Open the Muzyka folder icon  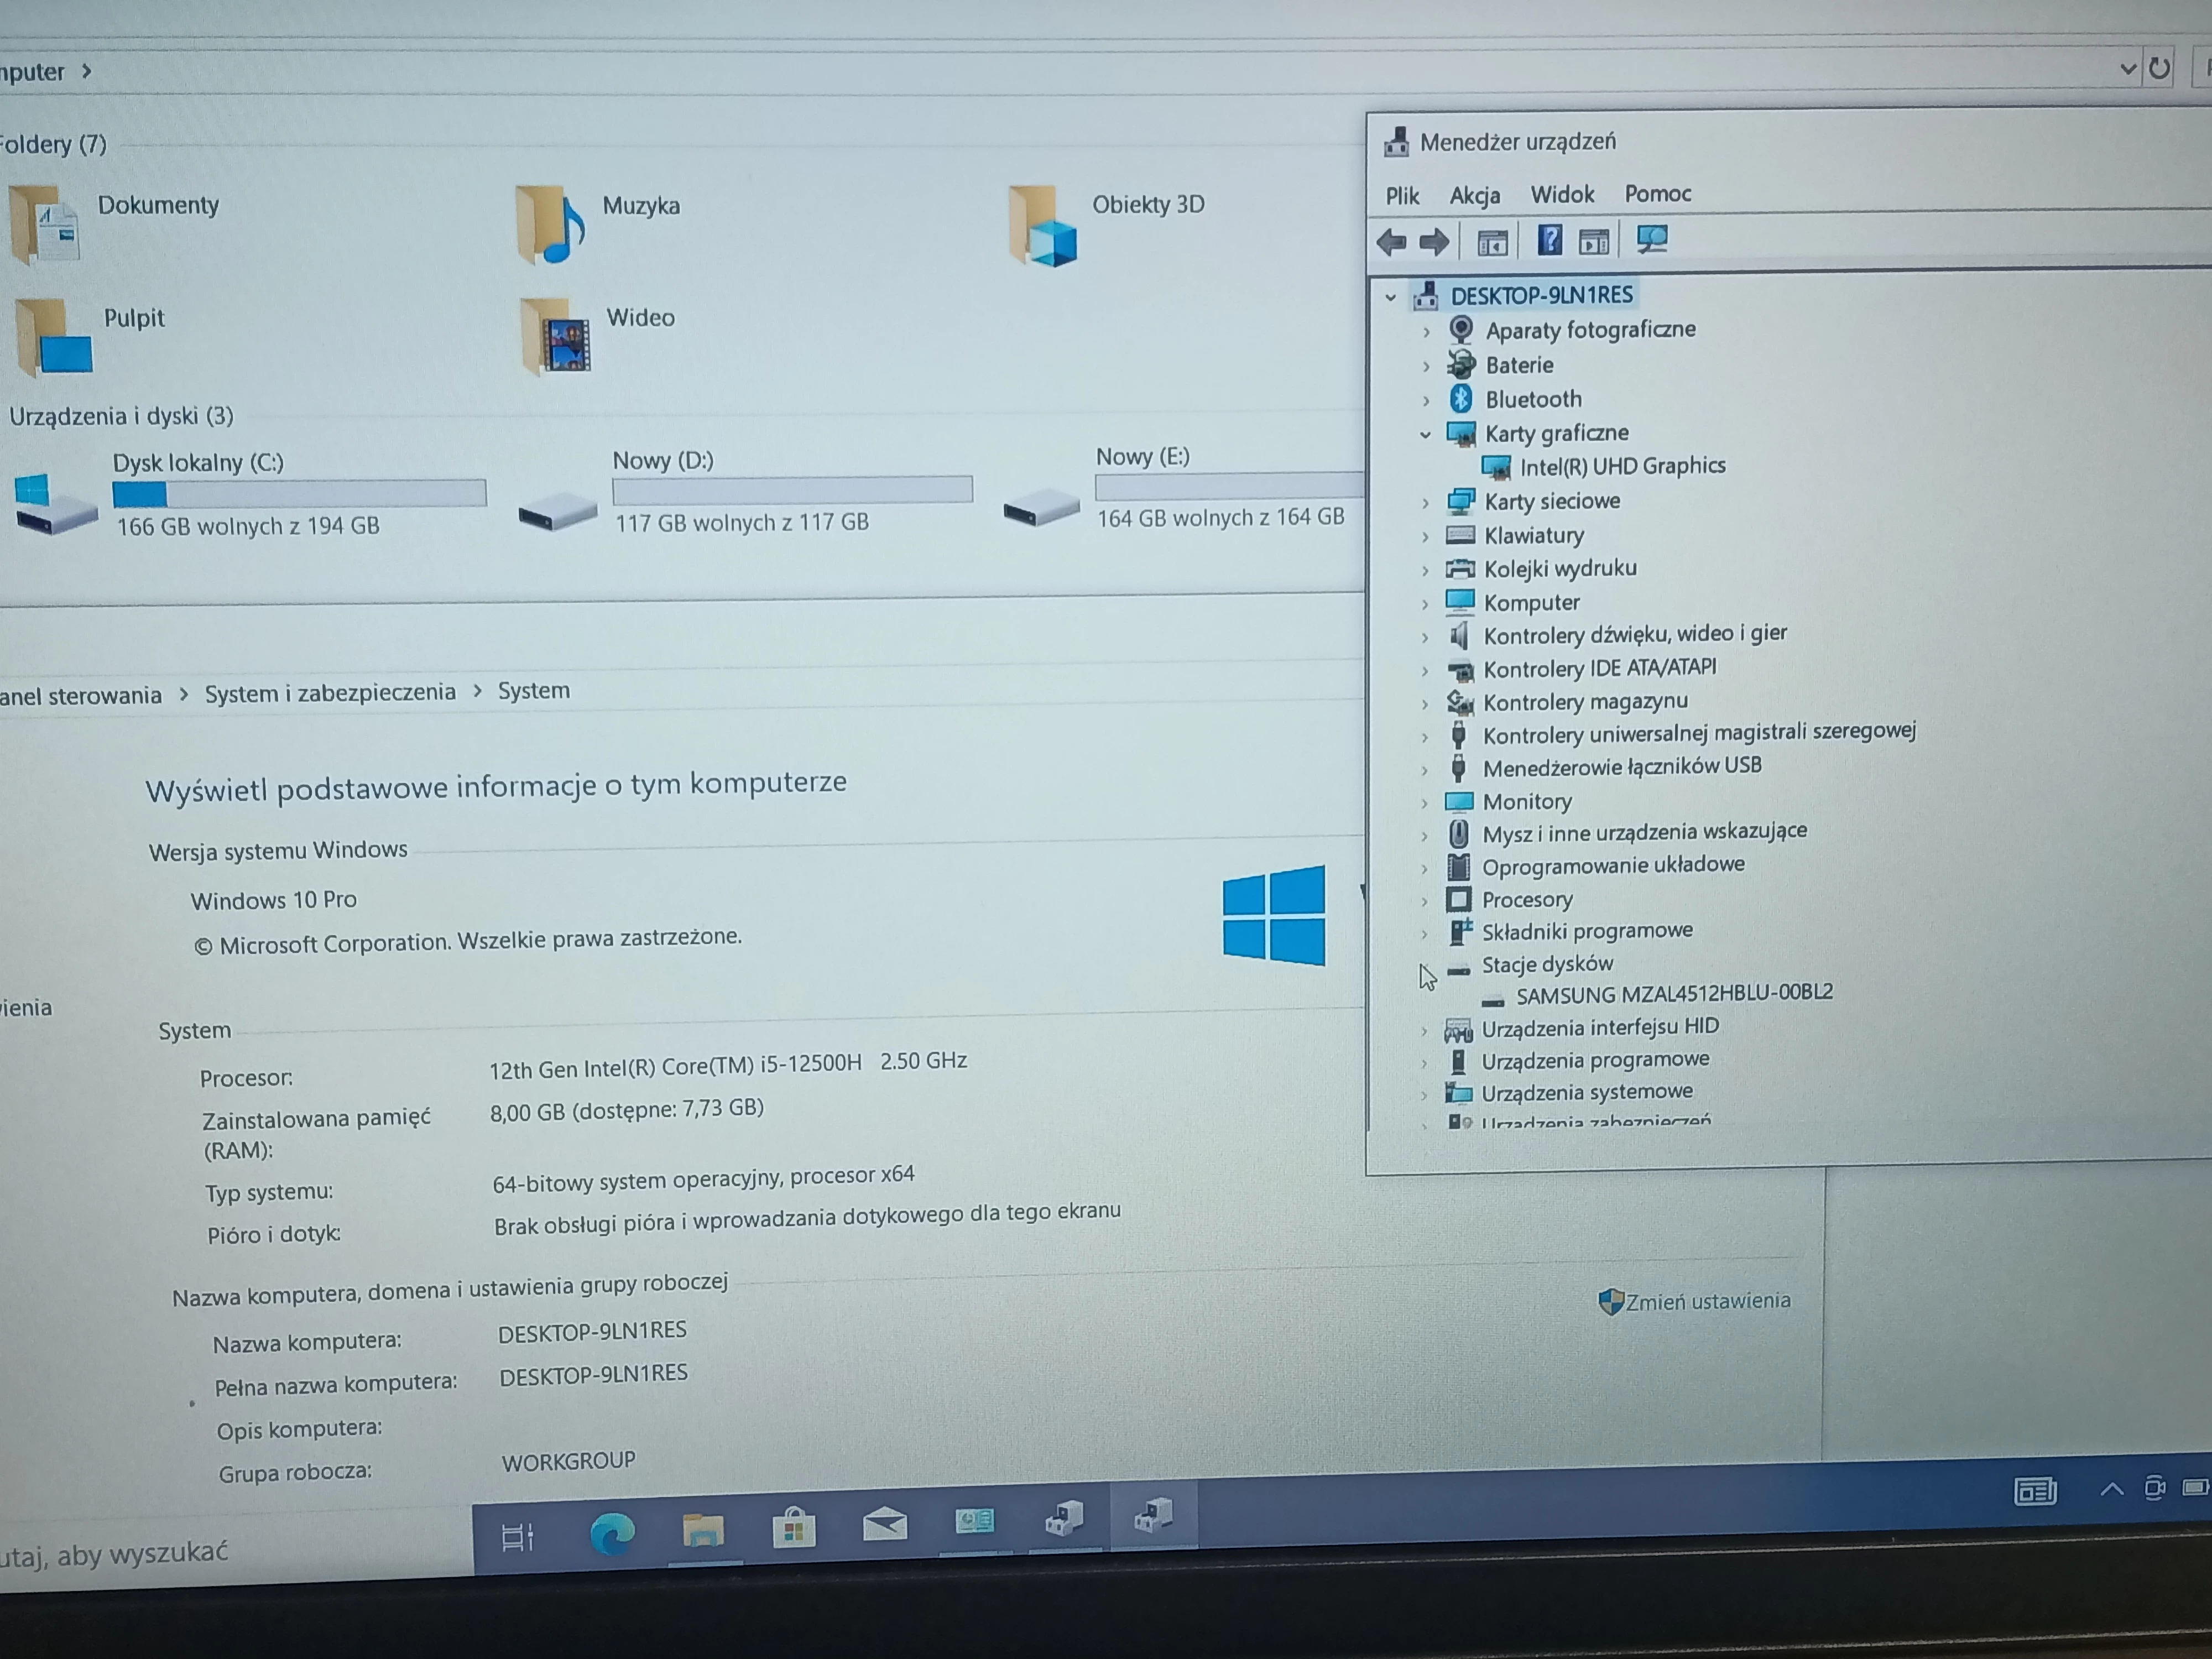point(550,225)
